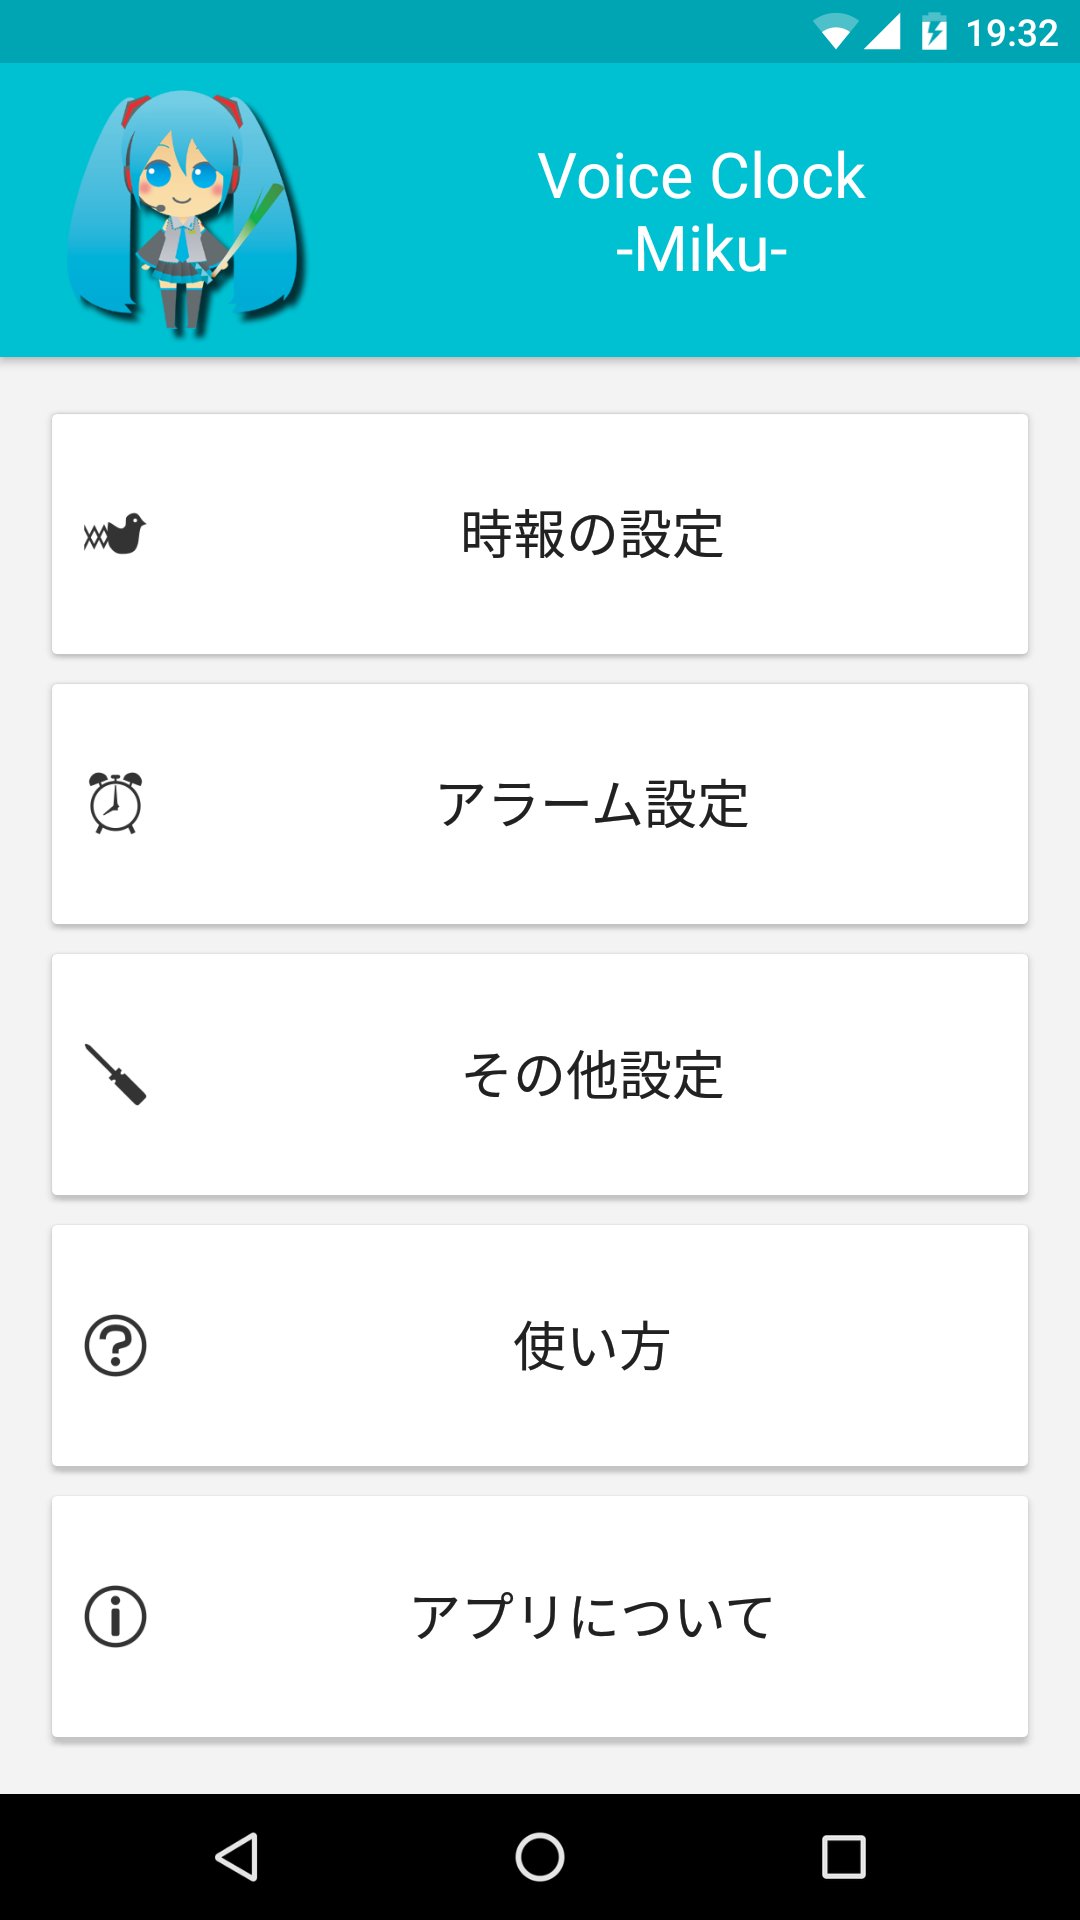Tap the Miku character avatar

pyautogui.click(x=185, y=212)
